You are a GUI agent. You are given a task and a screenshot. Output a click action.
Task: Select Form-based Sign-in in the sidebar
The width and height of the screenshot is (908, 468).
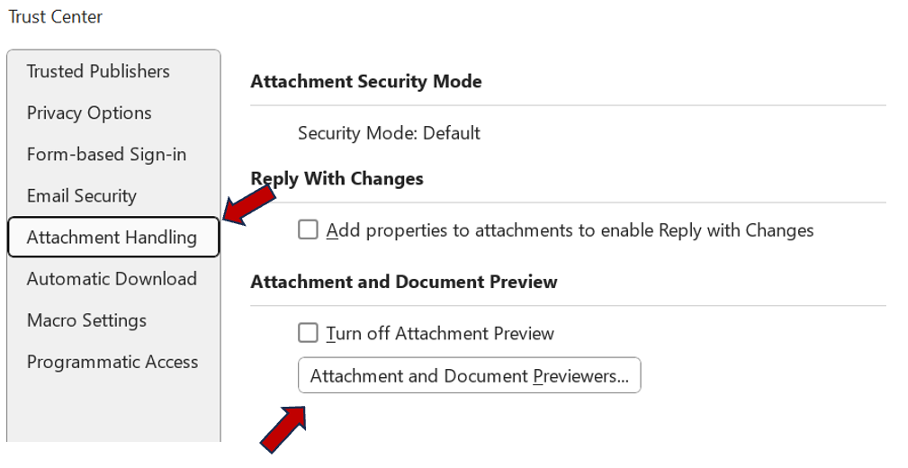click(x=106, y=154)
